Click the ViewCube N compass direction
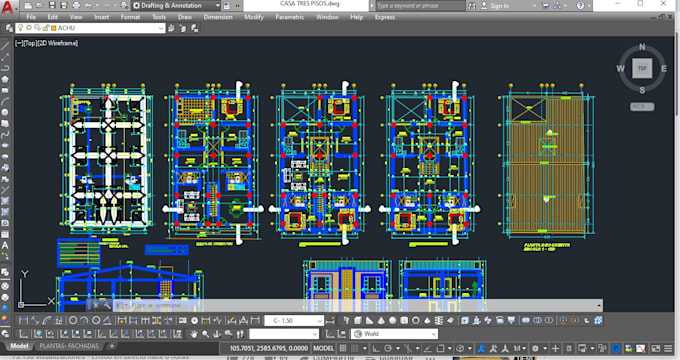680x360 pixels. coord(642,47)
